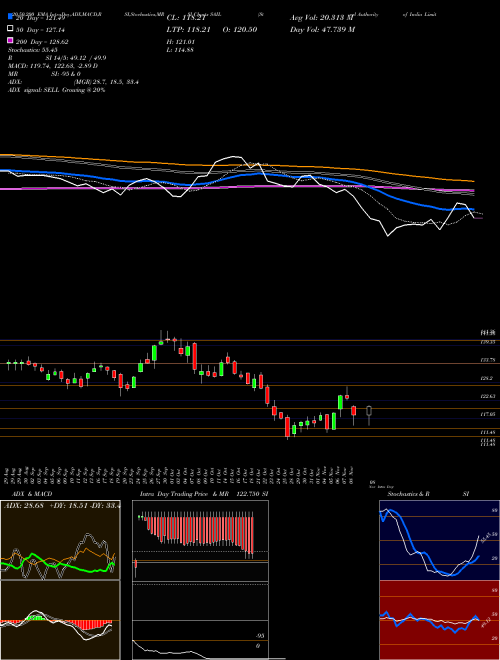This screenshot has width=500, height=660.
Task: Click the 'L: 114.88' low price
Action: 182,50
